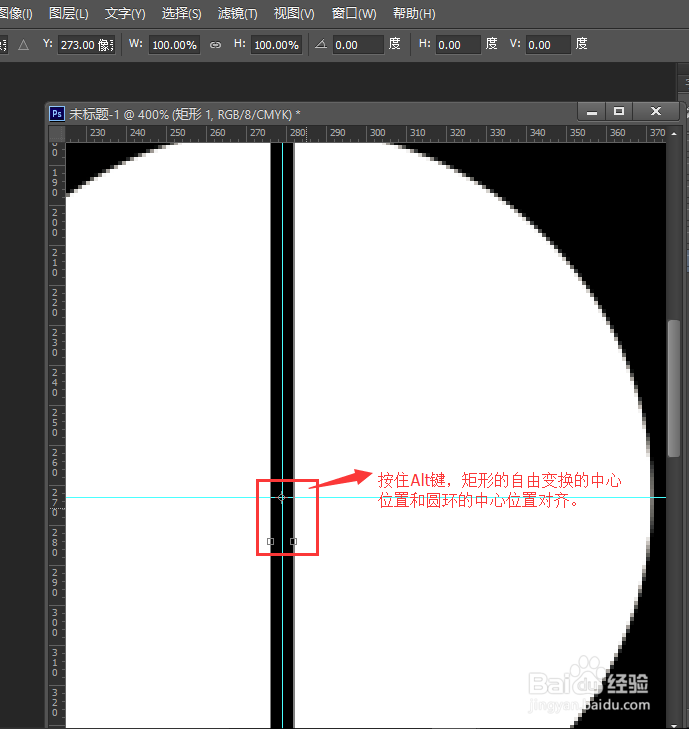Click the vertical scrollbar thumb
The width and height of the screenshot is (689, 729).
674,389
